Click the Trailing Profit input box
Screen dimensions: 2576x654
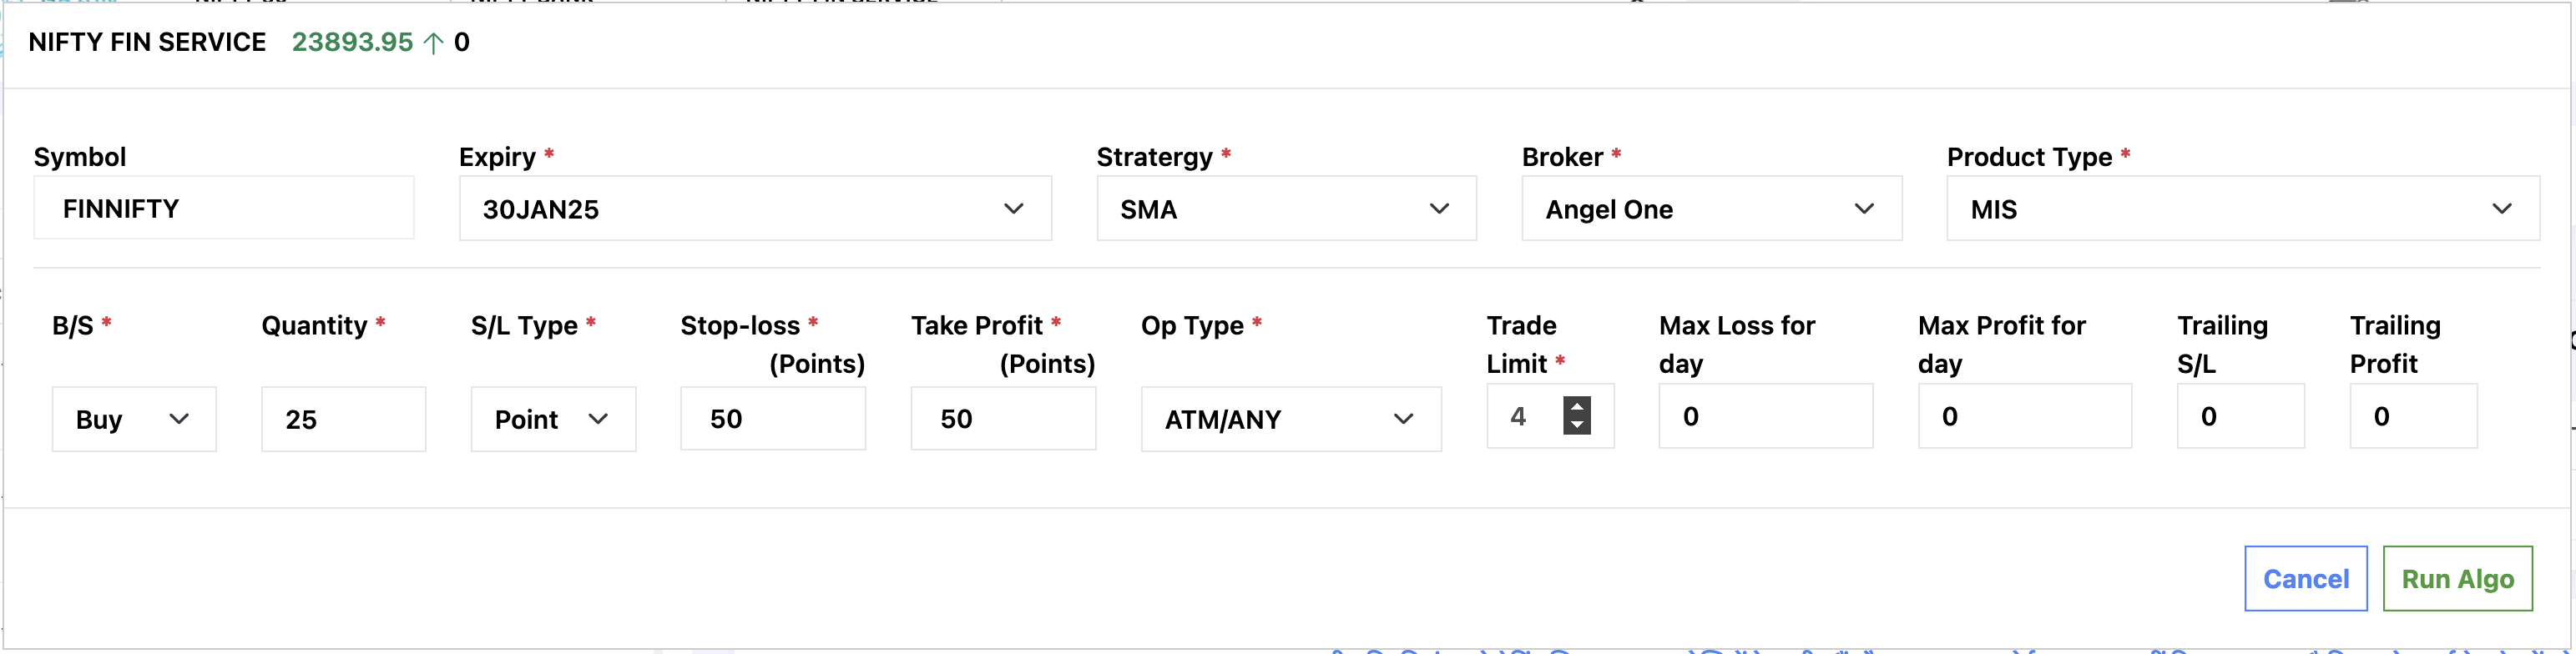tap(2412, 417)
